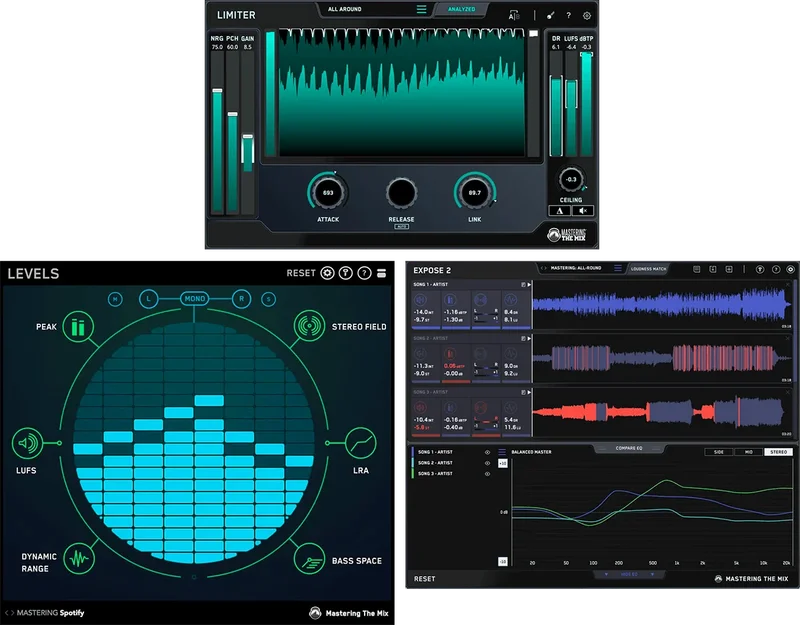Image resolution: width=800 pixels, height=625 pixels.
Task: Toggle Song 2 - Artist EQ curve visibility
Action: coord(487,463)
